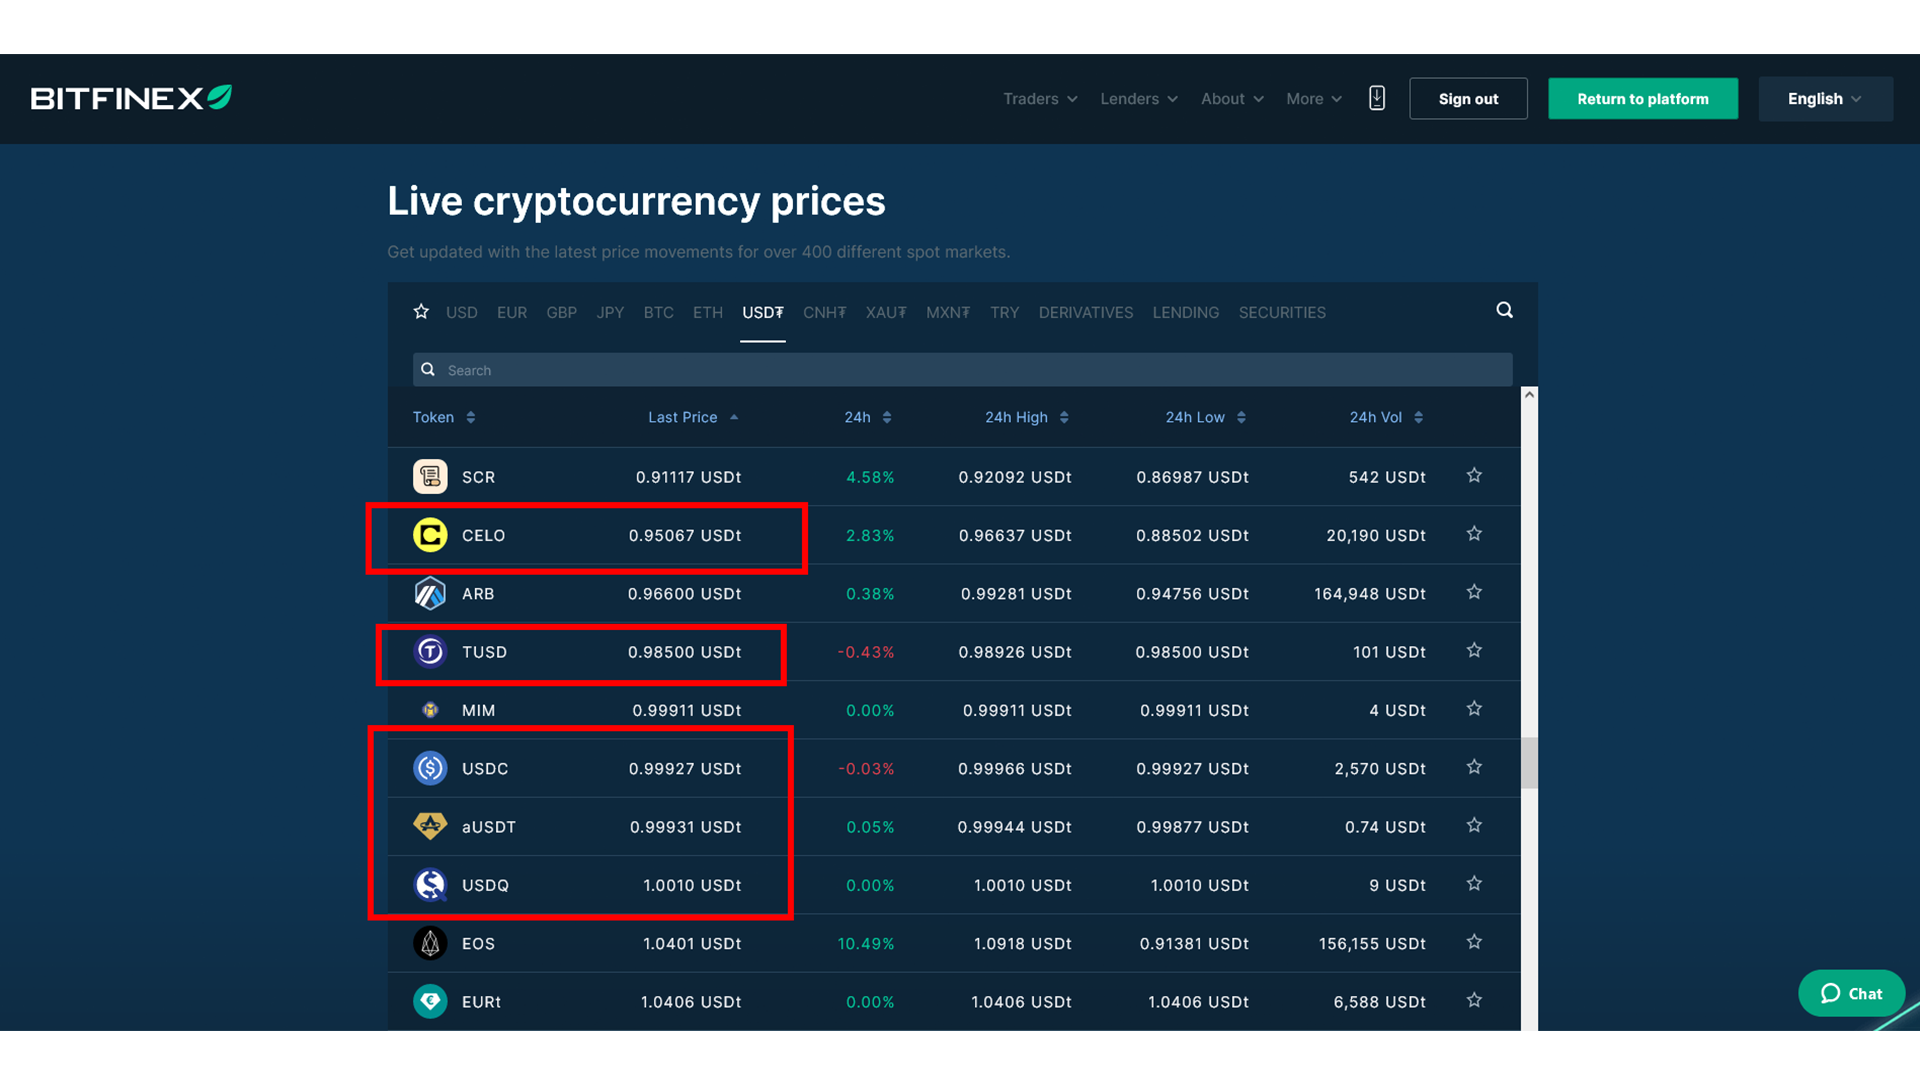The height and width of the screenshot is (1080, 1920).
Task: Switch to the TRY tab
Action: [x=1005, y=312]
